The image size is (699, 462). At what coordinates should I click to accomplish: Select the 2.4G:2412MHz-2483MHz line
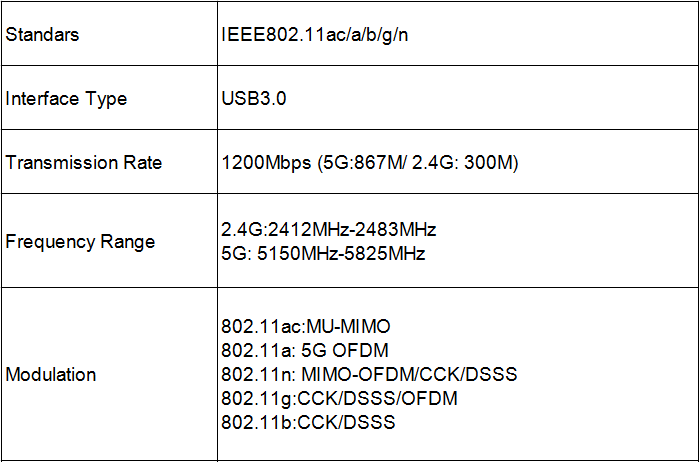tap(329, 230)
